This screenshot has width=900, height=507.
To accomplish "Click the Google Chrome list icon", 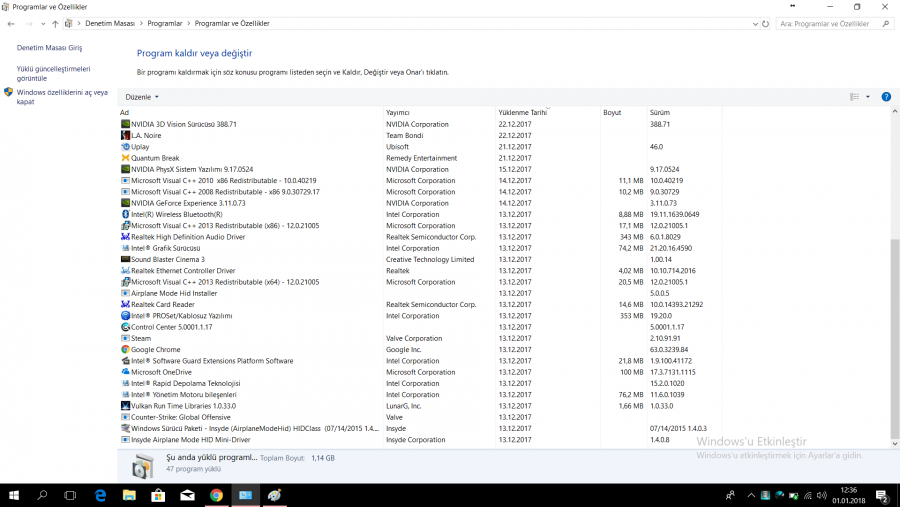I will pyautogui.click(x=125, y=350).
